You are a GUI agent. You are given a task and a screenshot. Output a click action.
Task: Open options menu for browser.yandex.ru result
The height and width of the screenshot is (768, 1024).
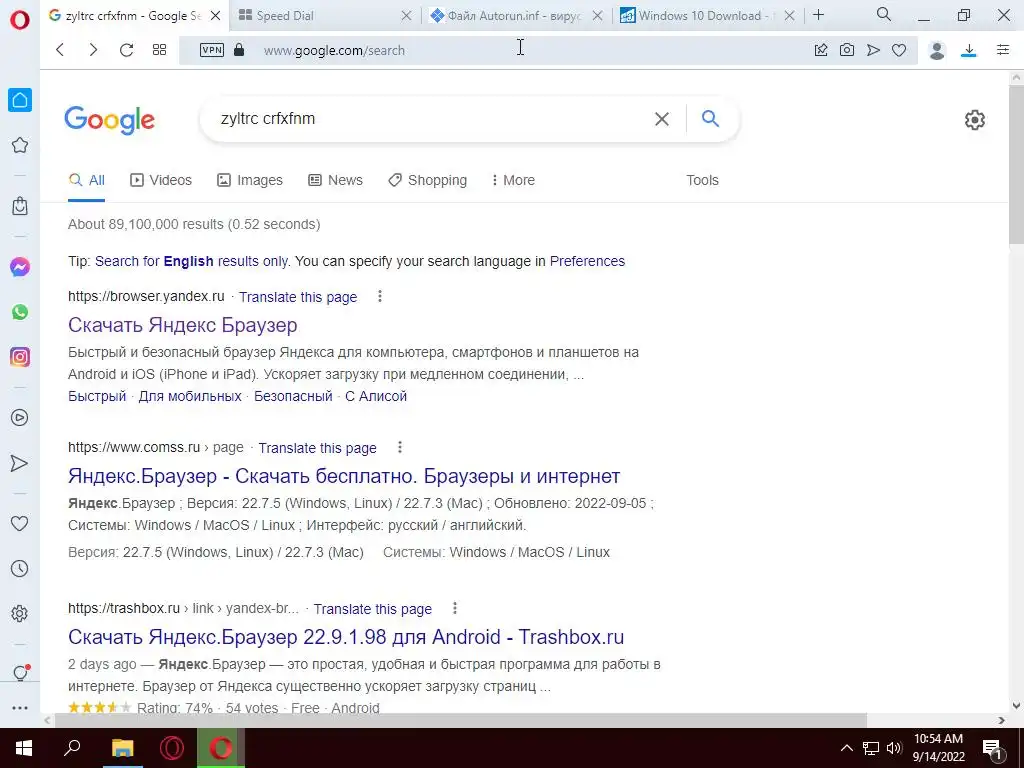pyautogui.click(x=379, y=296)
